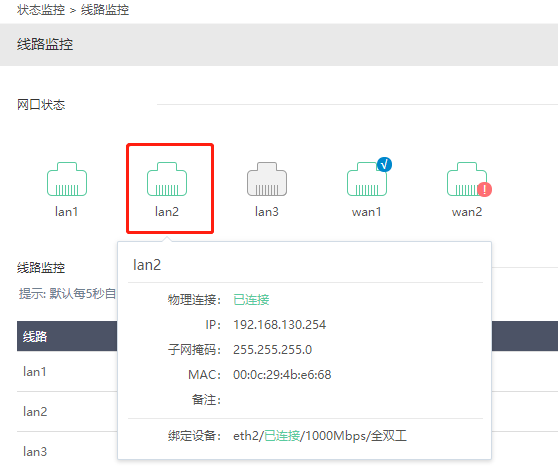Click the IP address 192.168.130.254
The width and height of the screenshot is (558, 466).
pyautogui.click(x=279, y=325)
